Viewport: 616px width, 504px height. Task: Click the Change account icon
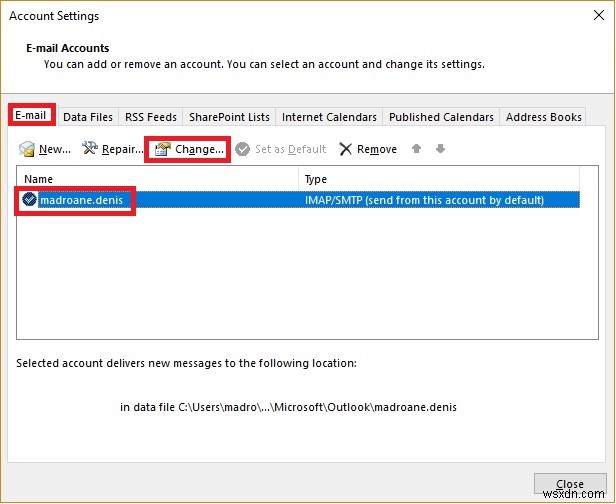[163, 149]
